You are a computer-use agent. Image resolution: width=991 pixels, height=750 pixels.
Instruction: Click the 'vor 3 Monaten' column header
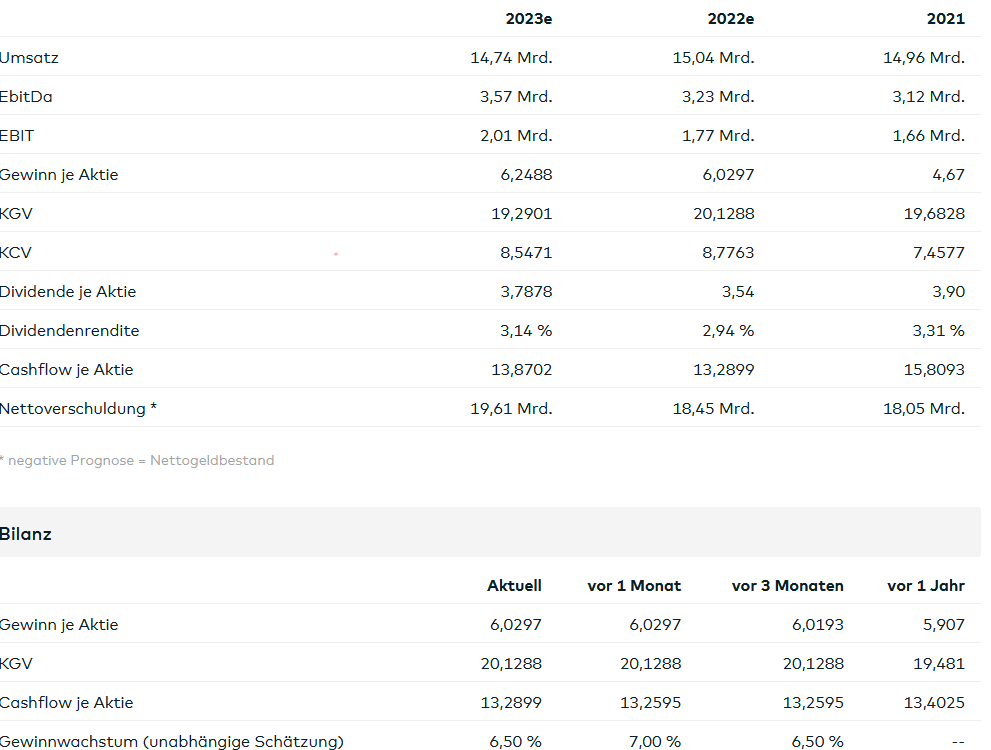tap(787, 586)
